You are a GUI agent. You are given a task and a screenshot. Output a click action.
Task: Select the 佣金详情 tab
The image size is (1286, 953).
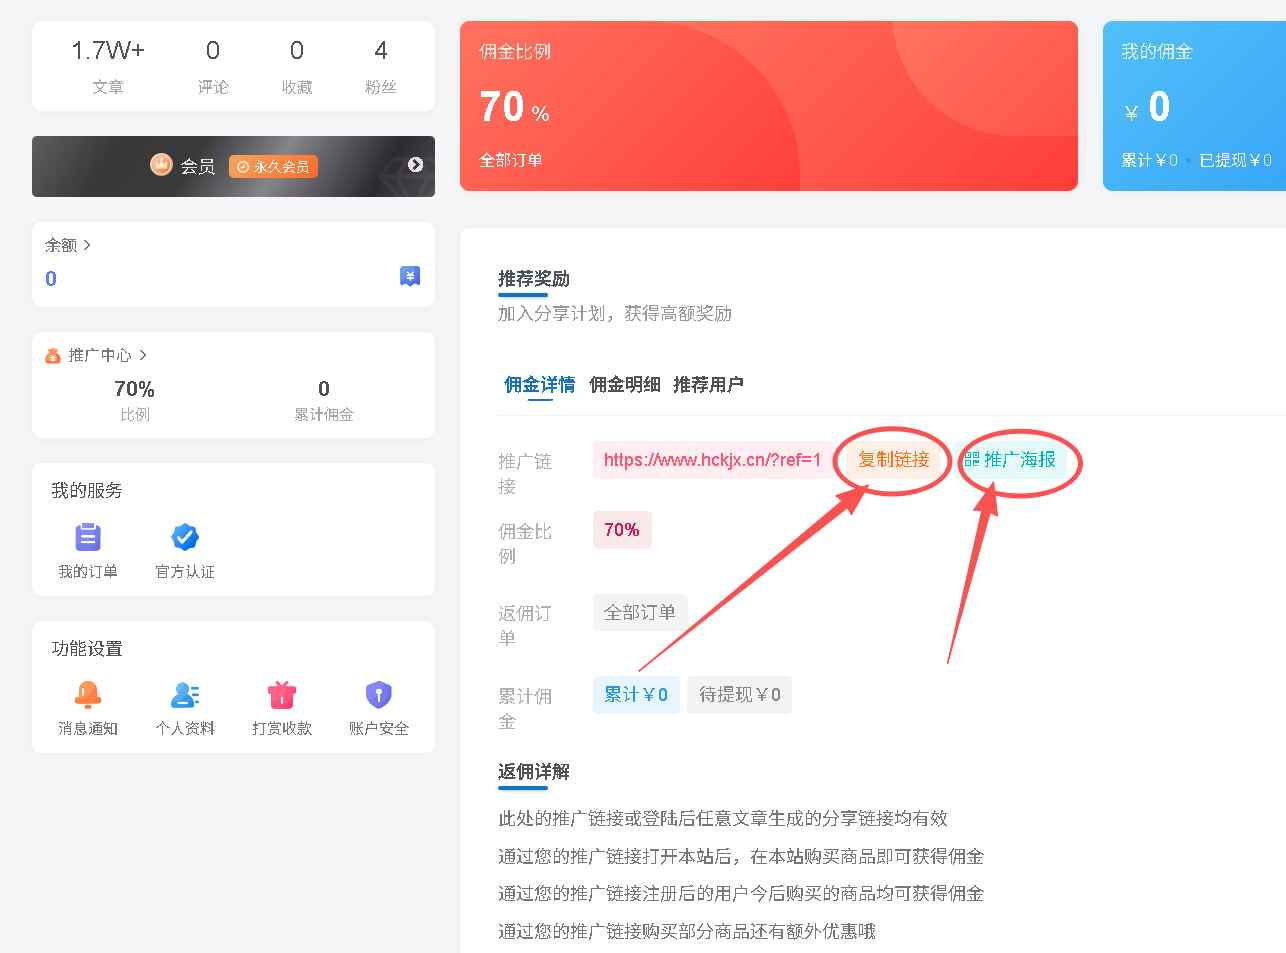pos(538,384)
